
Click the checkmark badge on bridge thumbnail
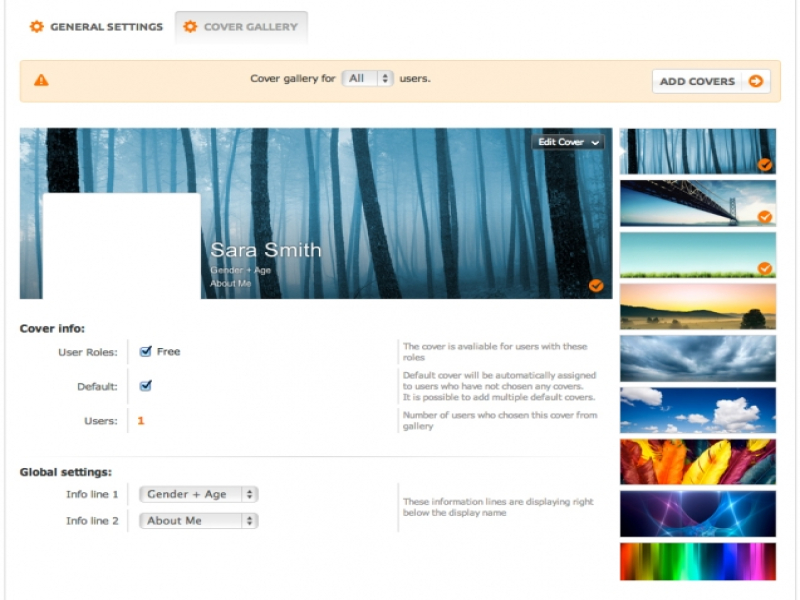[x=765, y=216]
